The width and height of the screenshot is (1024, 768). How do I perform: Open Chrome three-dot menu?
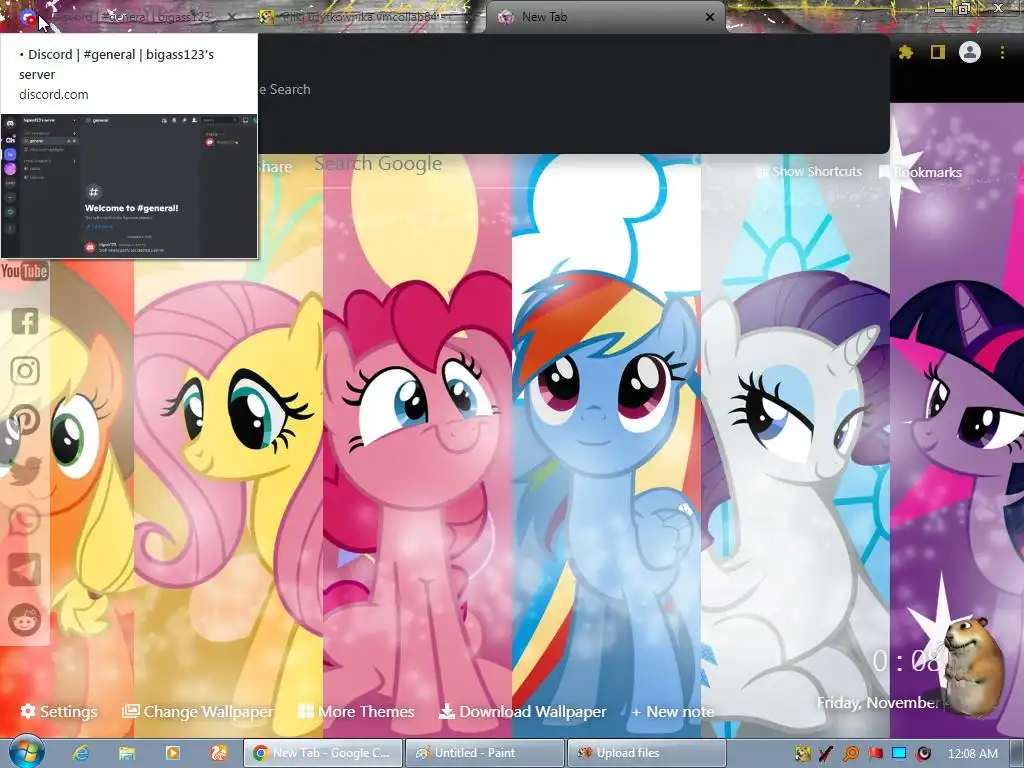pyautogui.click(x=1002, y=52)
